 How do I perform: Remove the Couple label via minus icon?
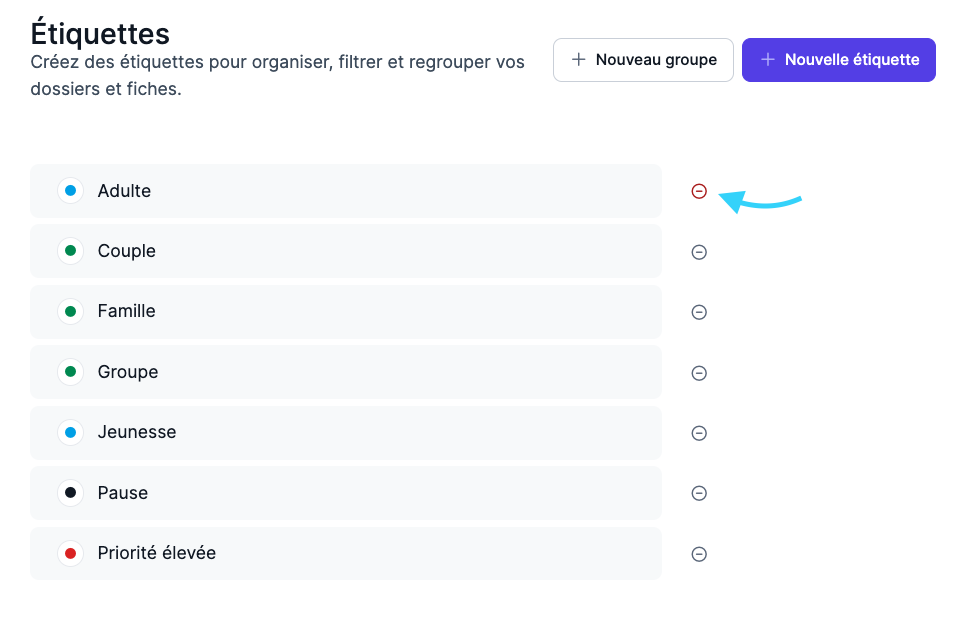tap(699, 252)
